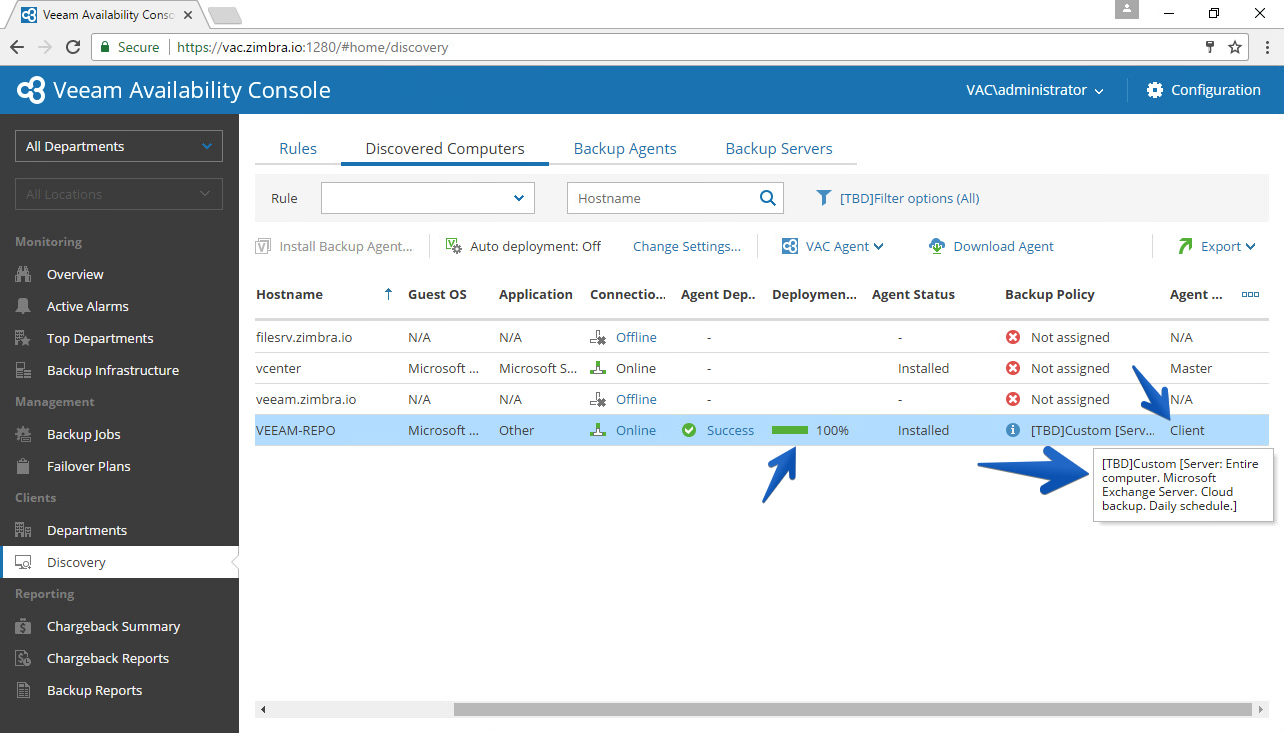Click the VAC Agent toolbar icon

tap(789, 246)
